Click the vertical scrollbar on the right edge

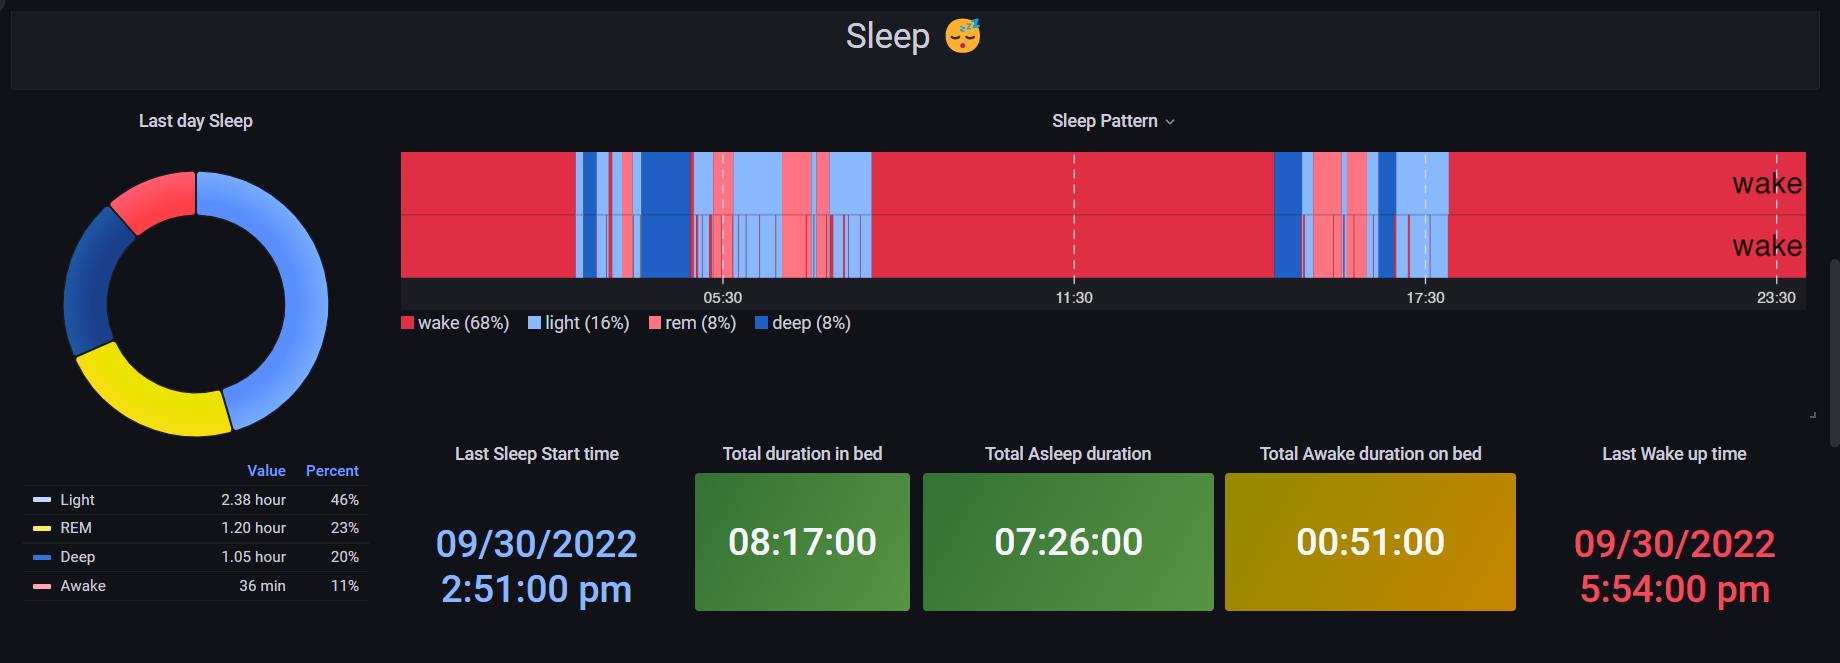1834,350
